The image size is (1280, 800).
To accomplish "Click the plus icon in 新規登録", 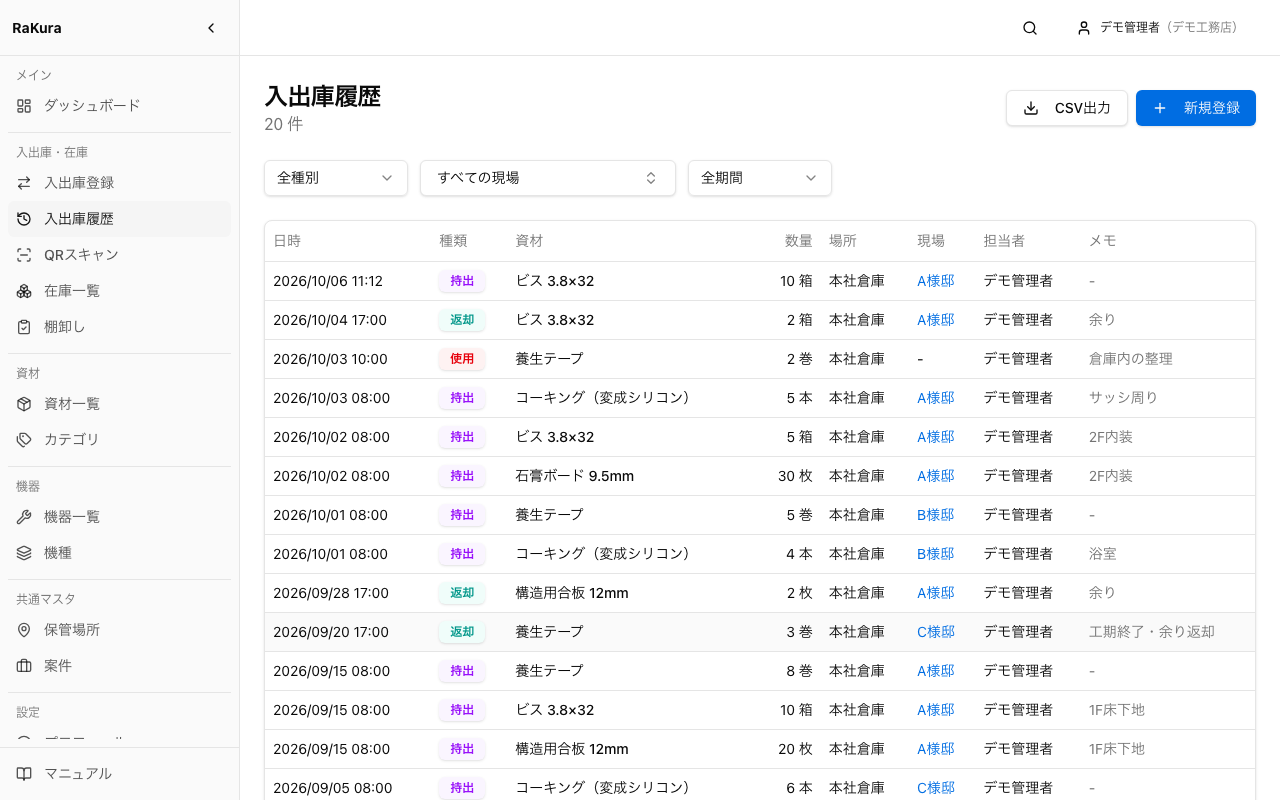I will (1160, 108).
